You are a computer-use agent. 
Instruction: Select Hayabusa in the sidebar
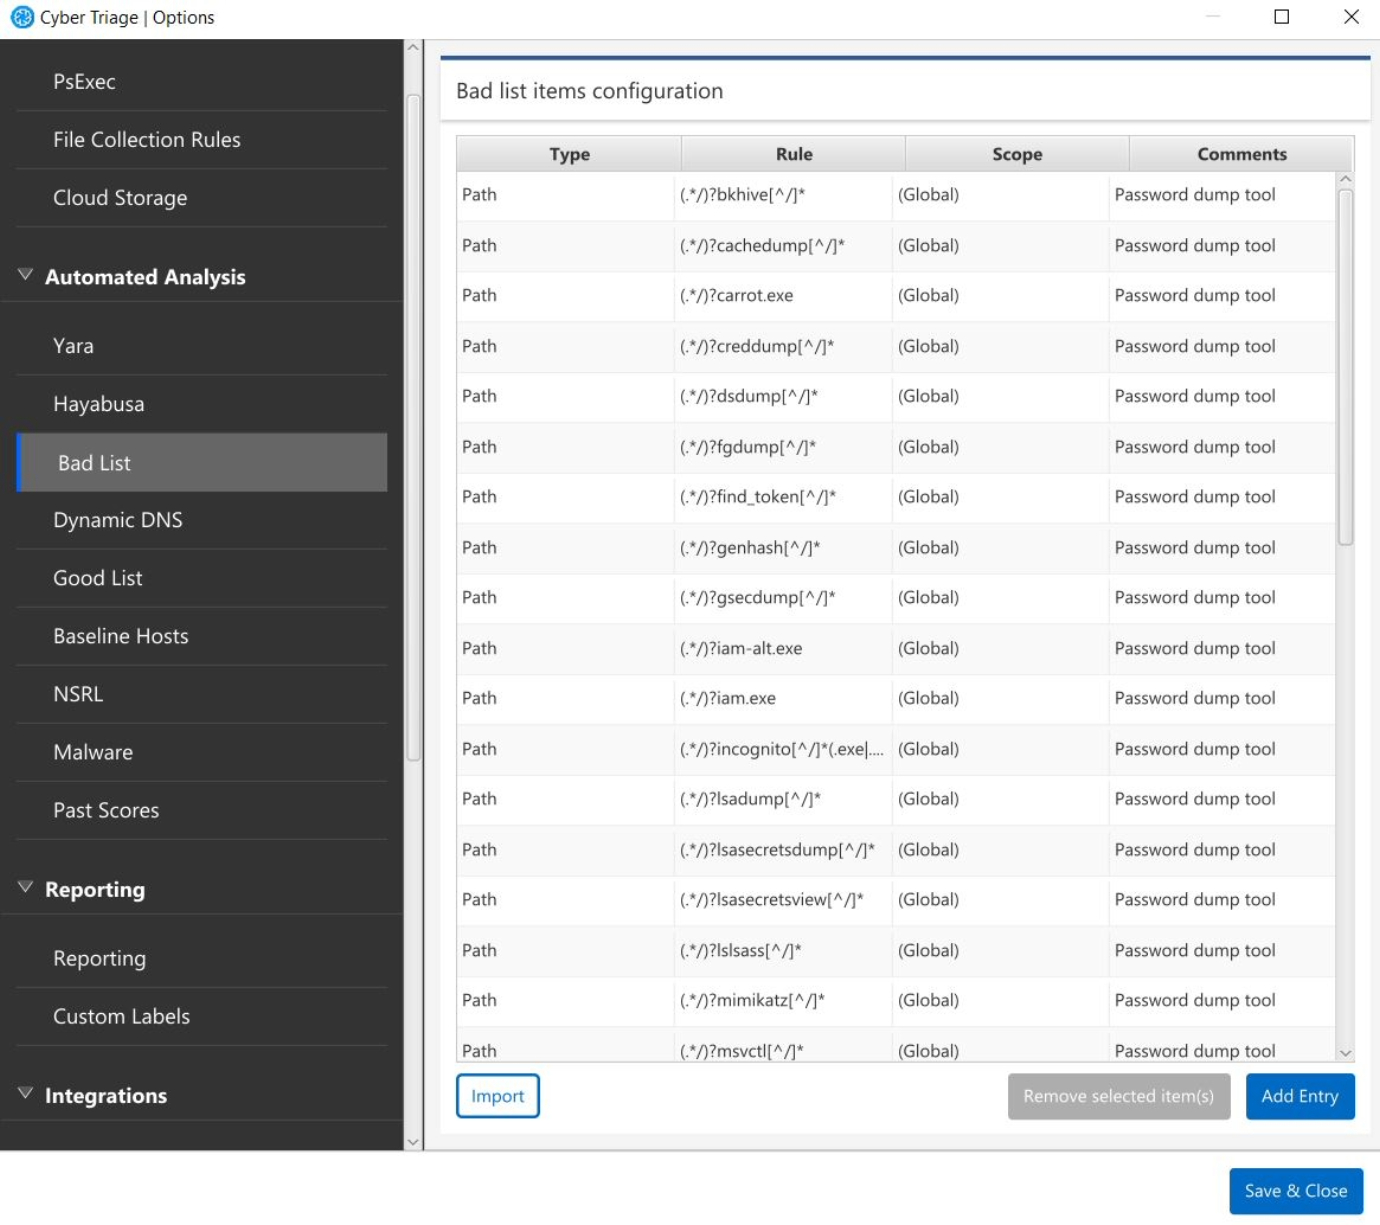coord(98,404)
